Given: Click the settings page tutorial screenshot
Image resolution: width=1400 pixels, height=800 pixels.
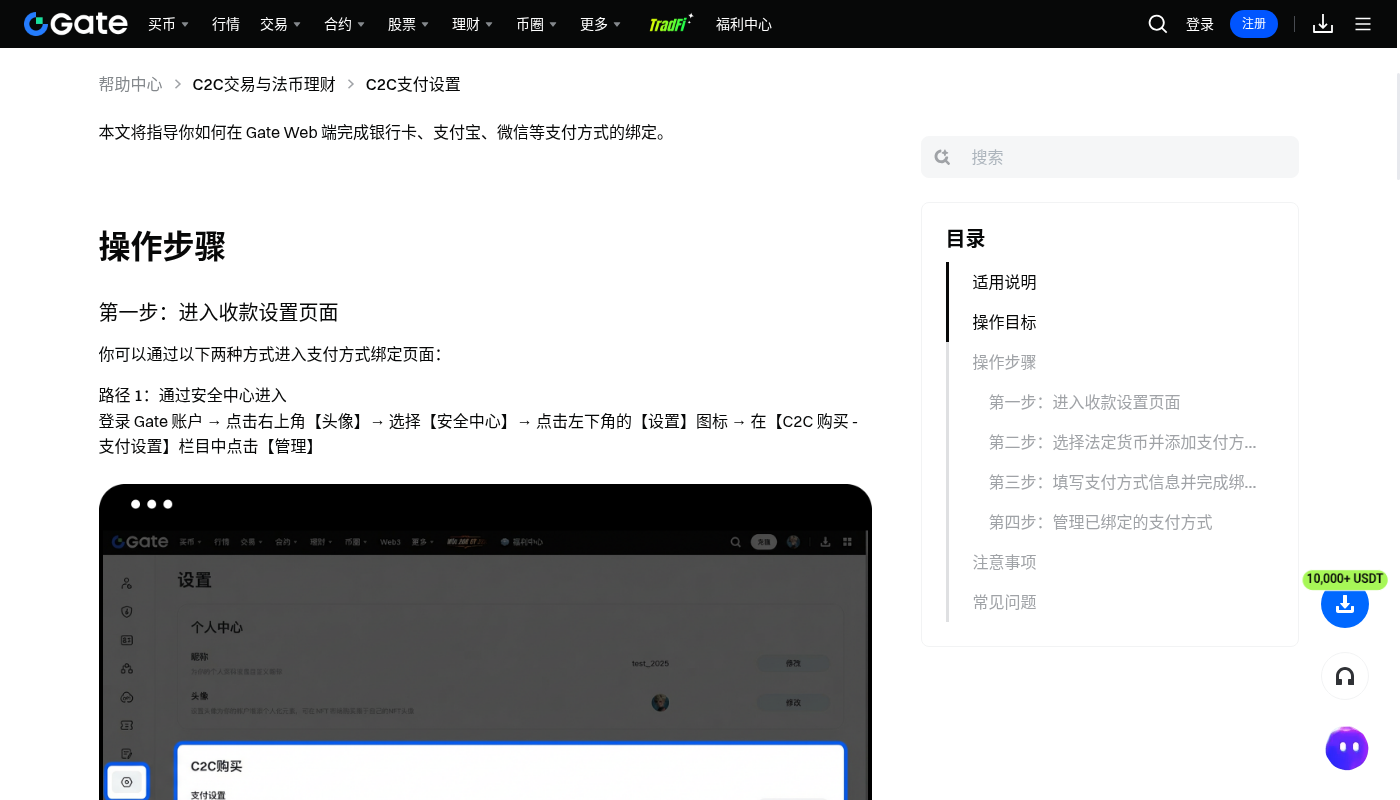Looking at the screenshot, I should coord(485,642).
